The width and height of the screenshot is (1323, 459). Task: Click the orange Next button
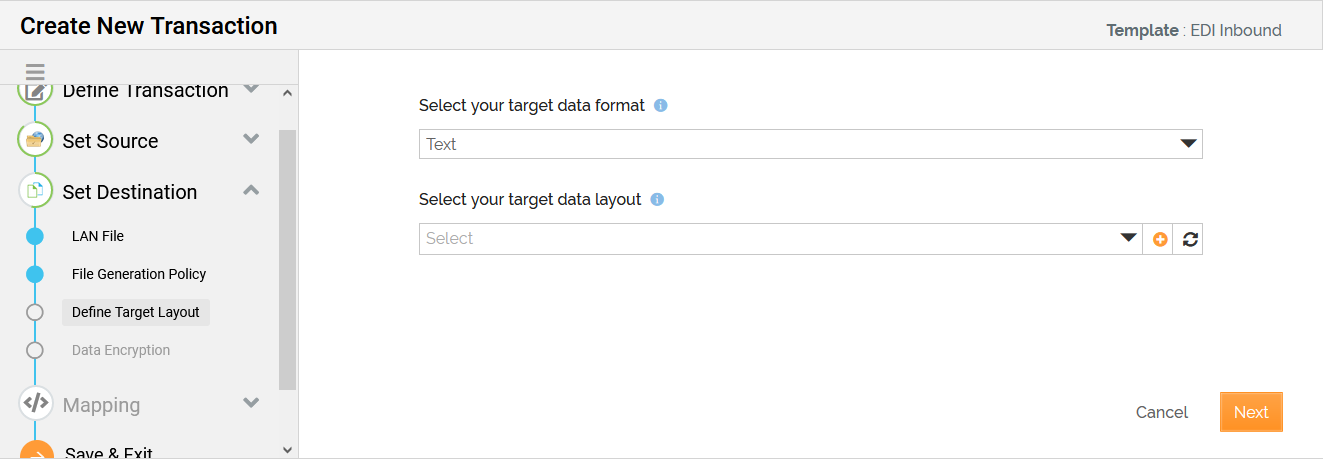[x=1250, y=412]
